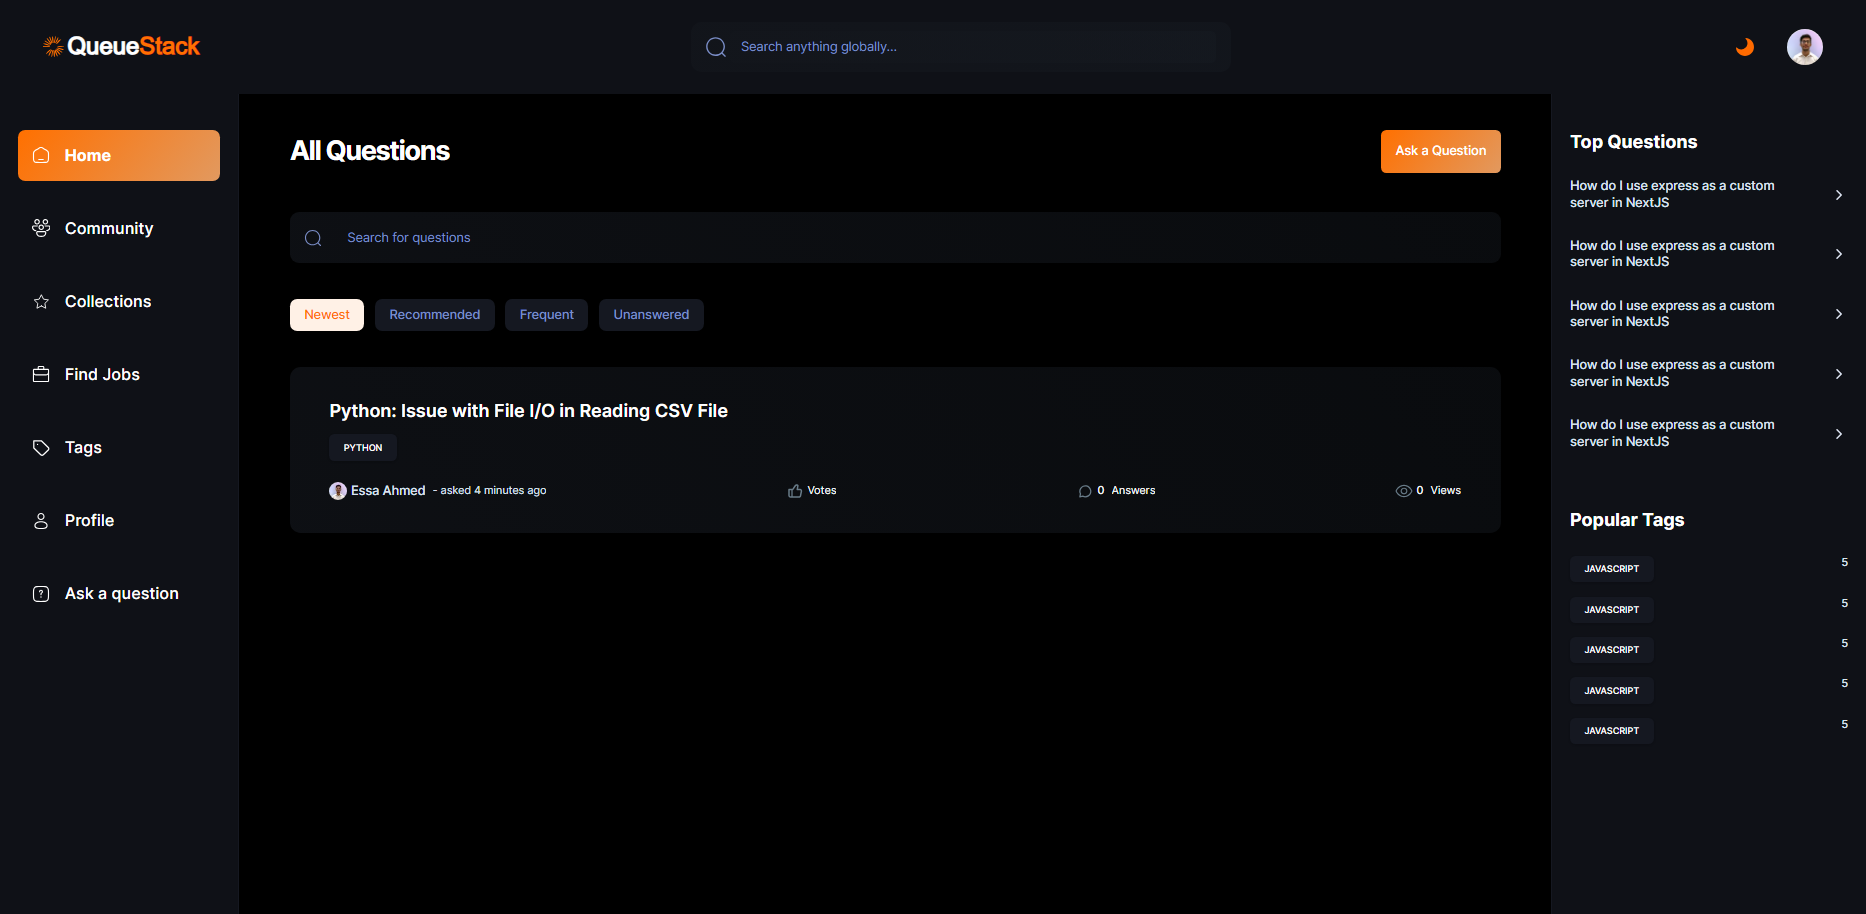
Task: Open third Top Questions chevron
Action: (1838, 314)
